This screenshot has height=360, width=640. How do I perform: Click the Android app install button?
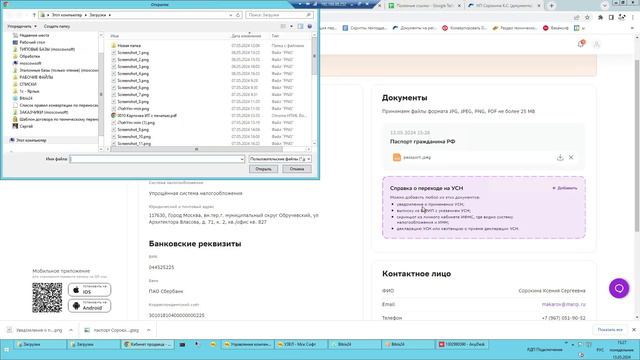pos(89,306)
